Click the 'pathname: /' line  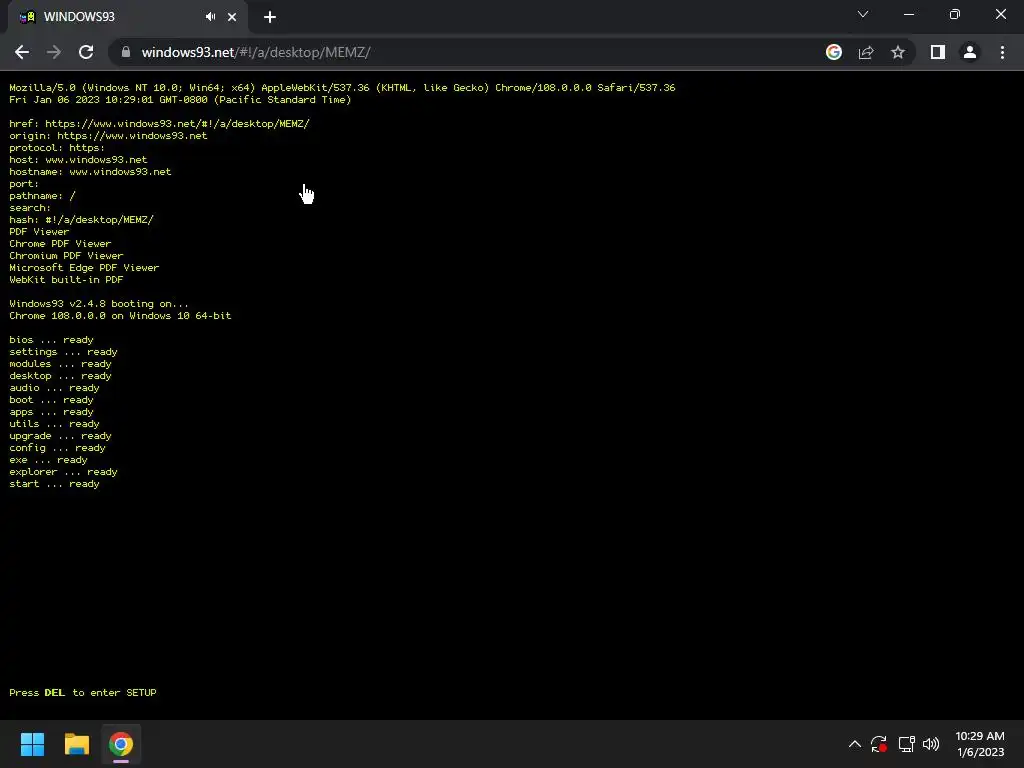tap(42, 196)
